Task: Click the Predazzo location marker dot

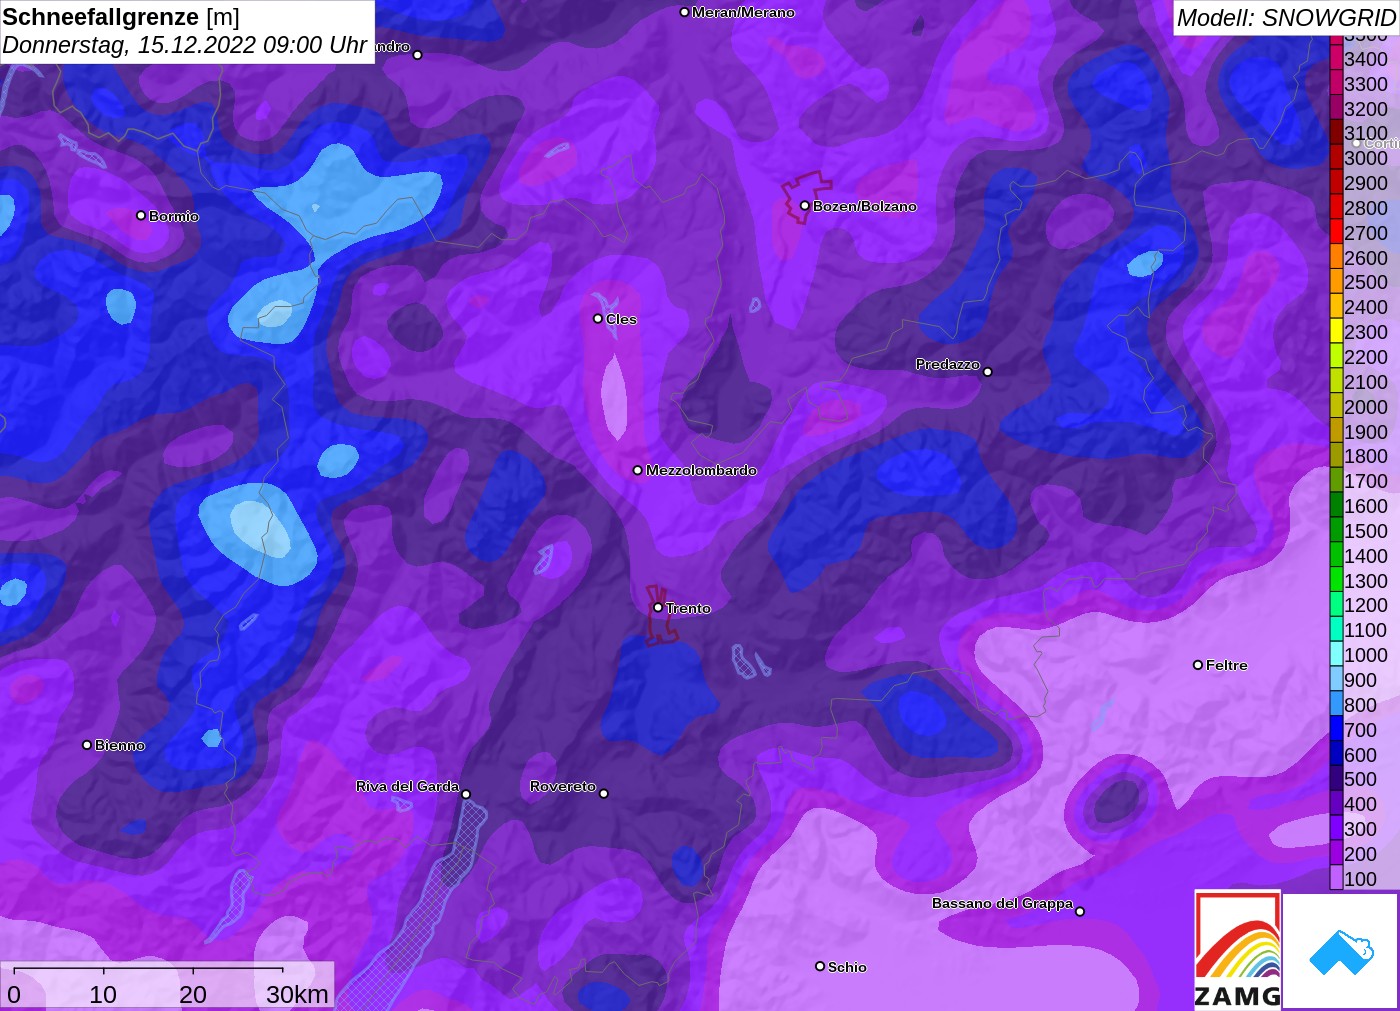Action: pos(987,372)
